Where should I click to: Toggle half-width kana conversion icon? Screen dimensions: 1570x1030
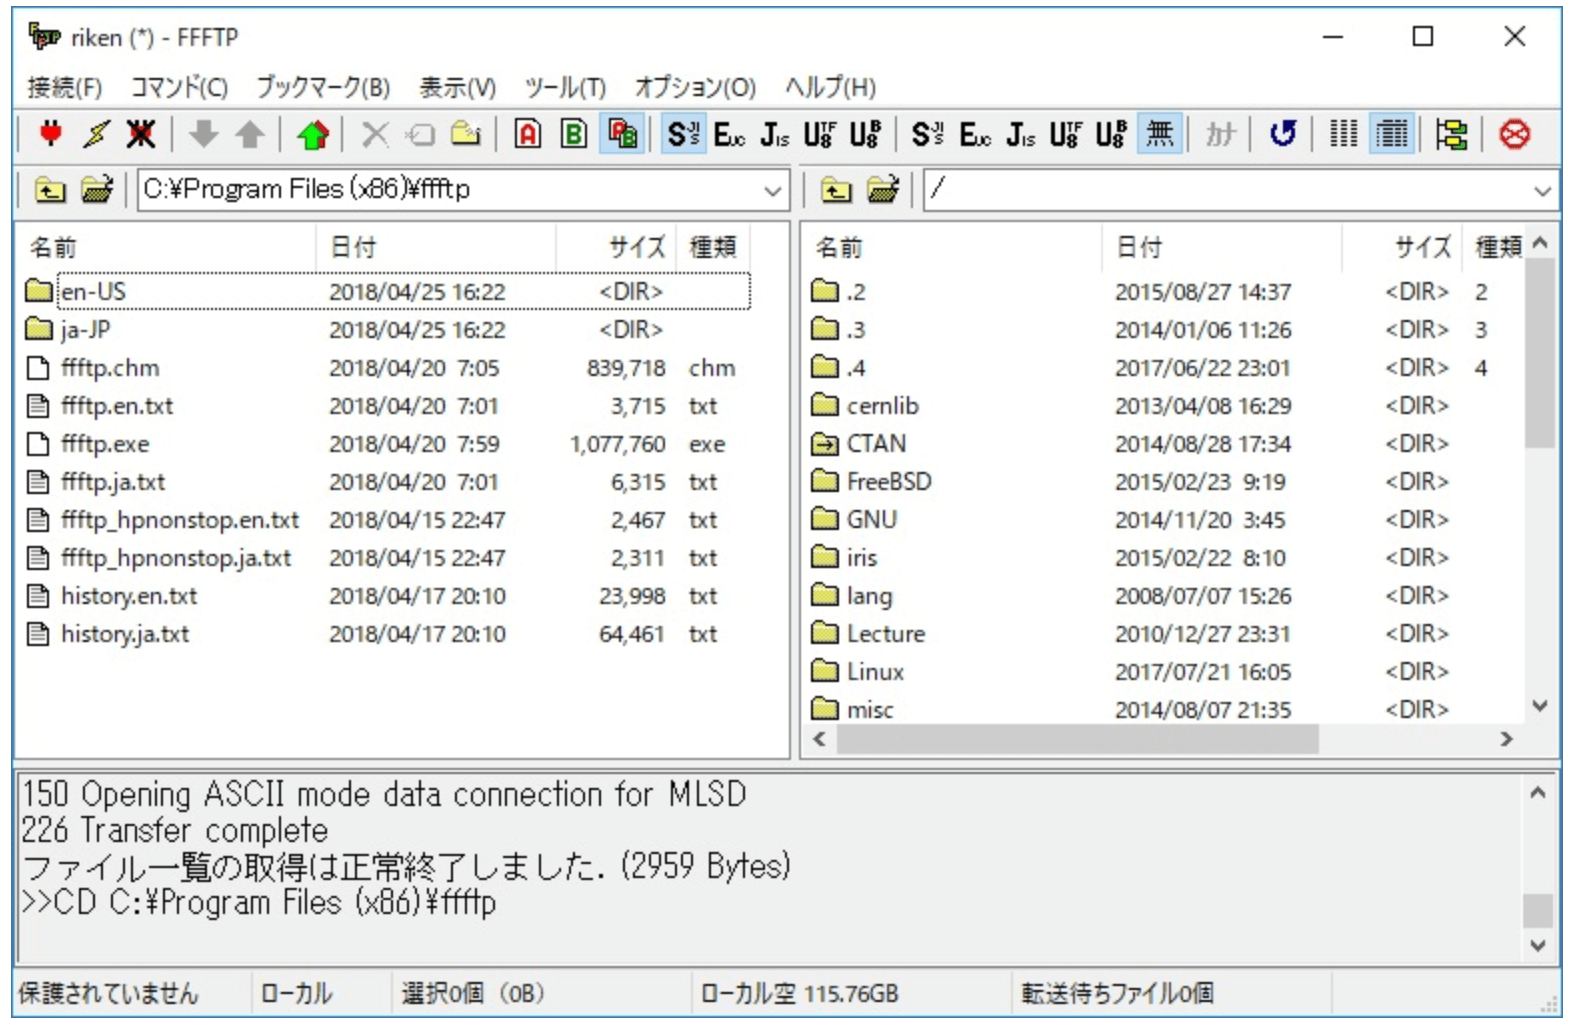pos(1220,134)
